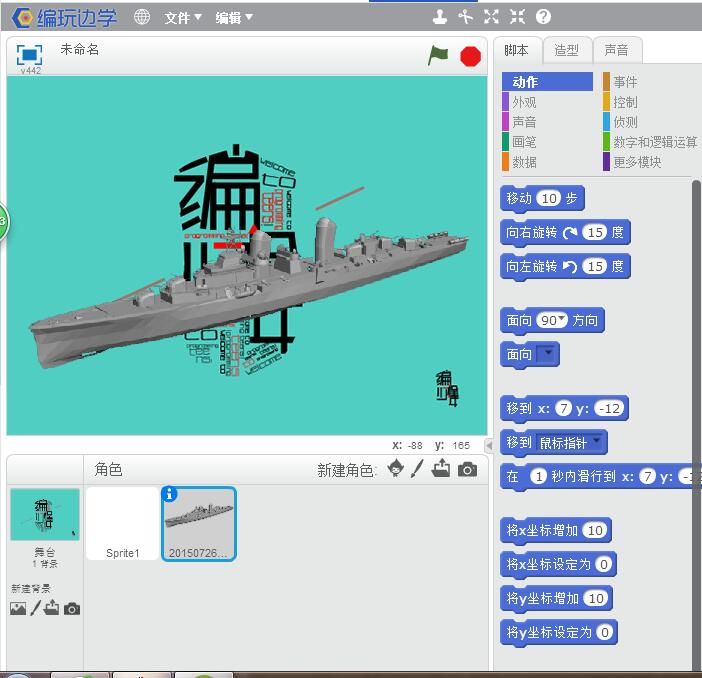Open the help question mark tool
This screenshot has height=678, width=702.
[x=543, y=16]
